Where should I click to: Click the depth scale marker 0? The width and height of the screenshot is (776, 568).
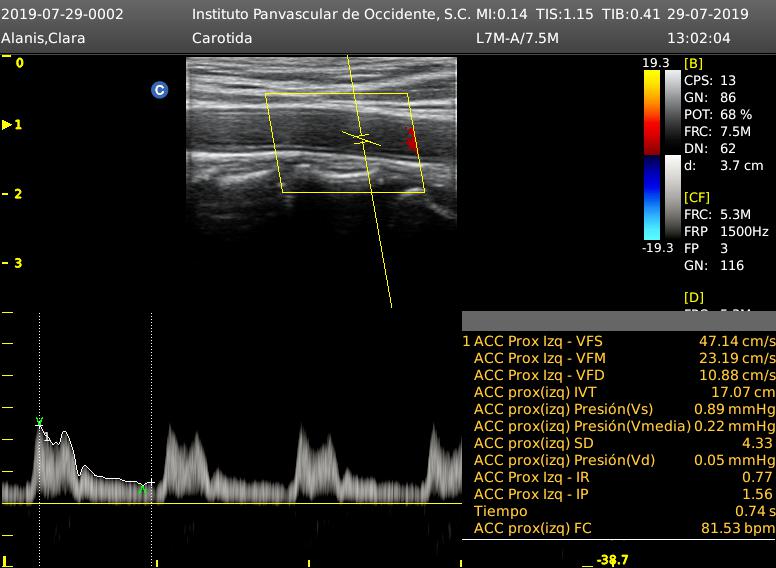click(19, 63)
